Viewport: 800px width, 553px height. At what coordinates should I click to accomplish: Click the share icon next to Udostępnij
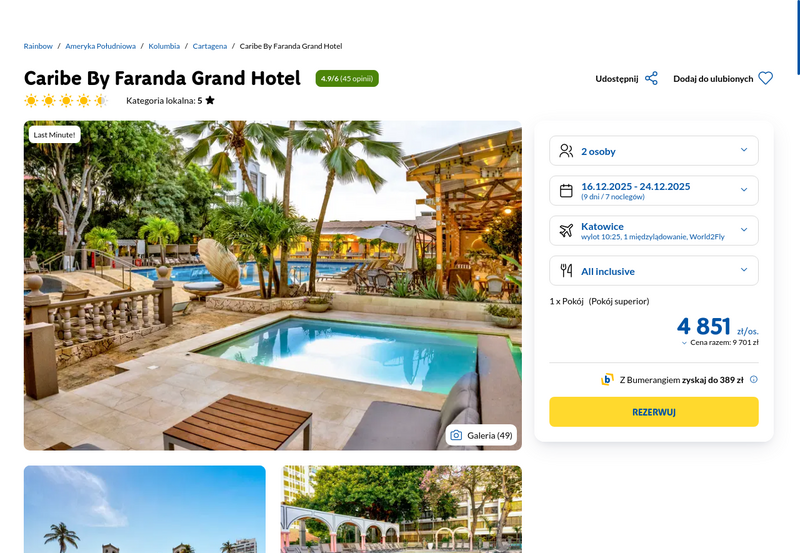pyautogui.click(x=651, y=79)
